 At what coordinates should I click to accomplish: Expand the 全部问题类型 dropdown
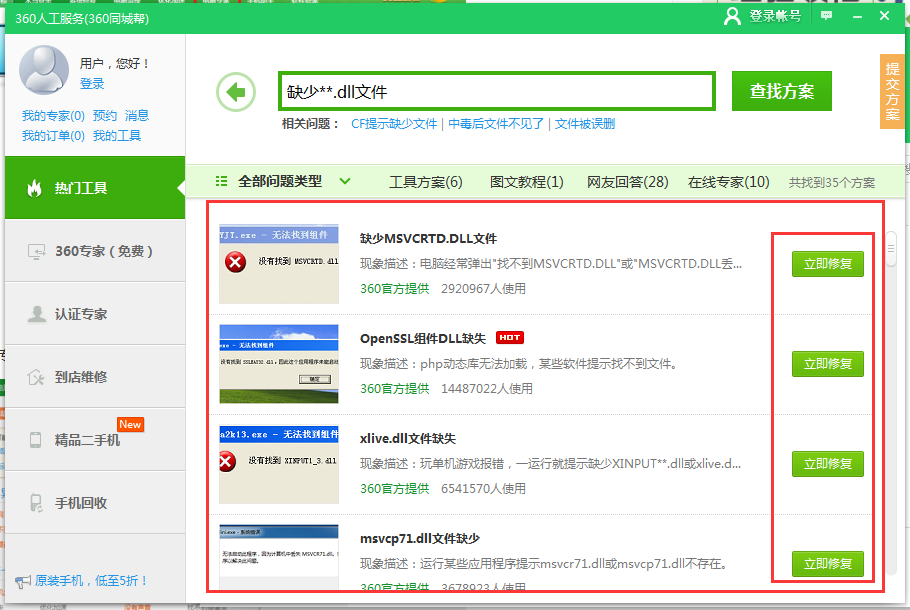point(345,181)
